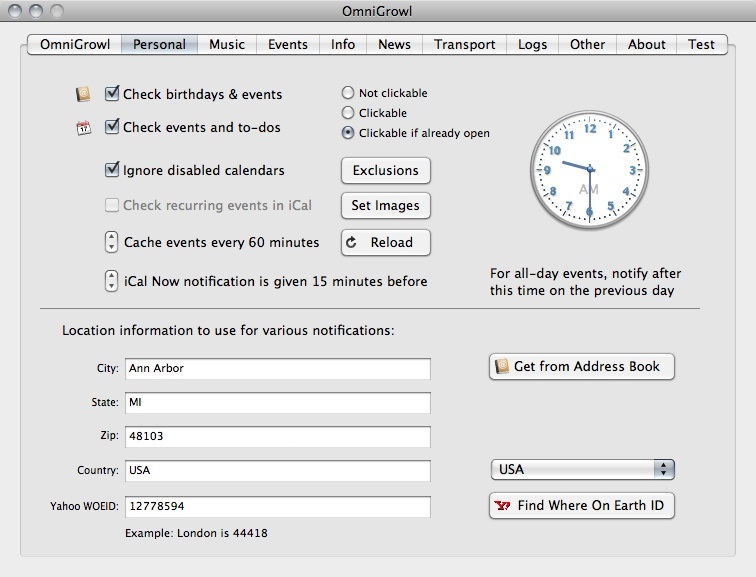The height and width of the screenshot is (577, 756).
Task: Click Find Where On Earth ID button
Action: [x=581, y=506]
